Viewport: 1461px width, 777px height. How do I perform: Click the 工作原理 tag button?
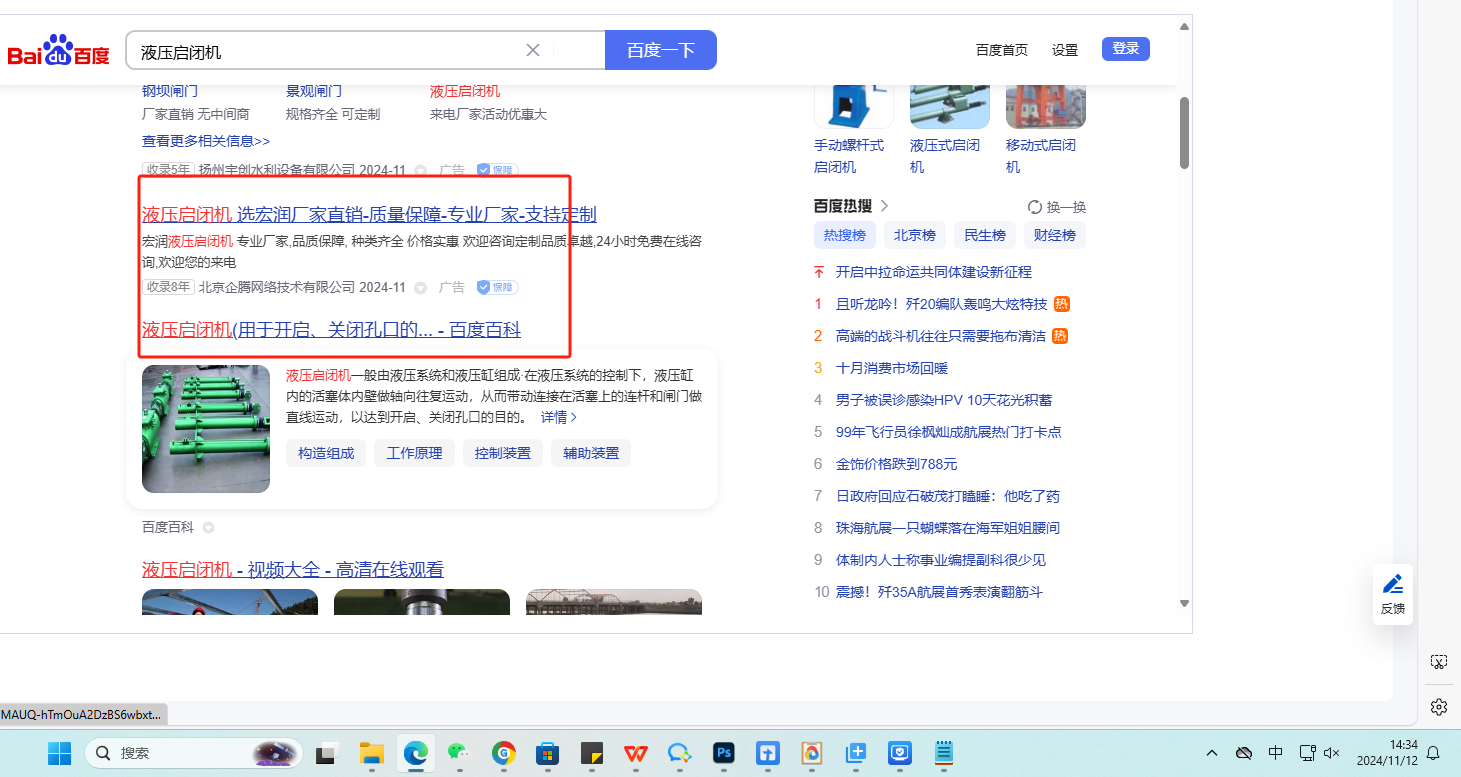click(x=415, y=453)
